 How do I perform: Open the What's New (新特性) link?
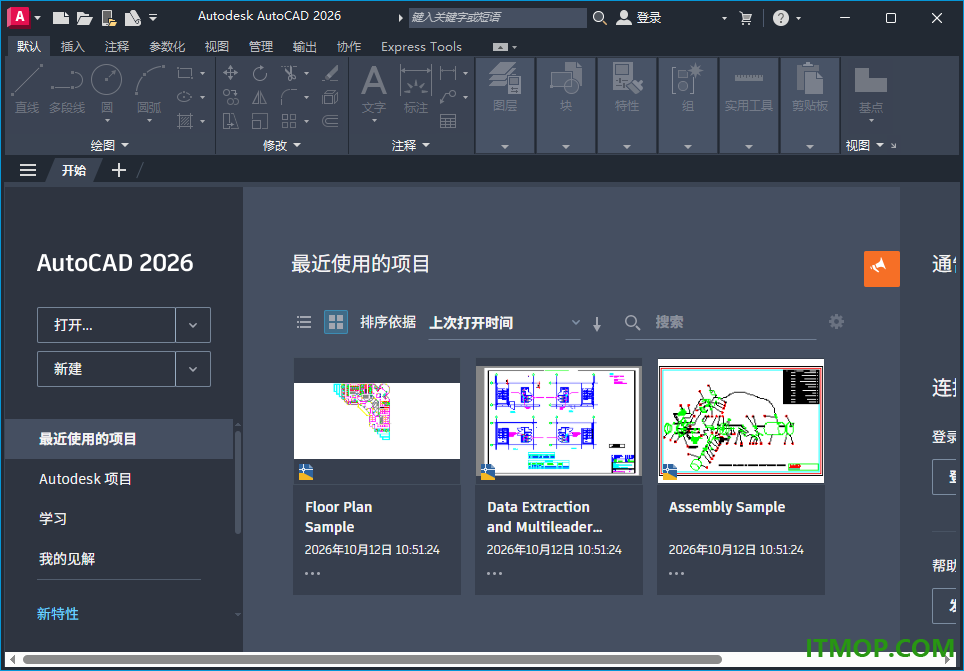tap(58, 613)
